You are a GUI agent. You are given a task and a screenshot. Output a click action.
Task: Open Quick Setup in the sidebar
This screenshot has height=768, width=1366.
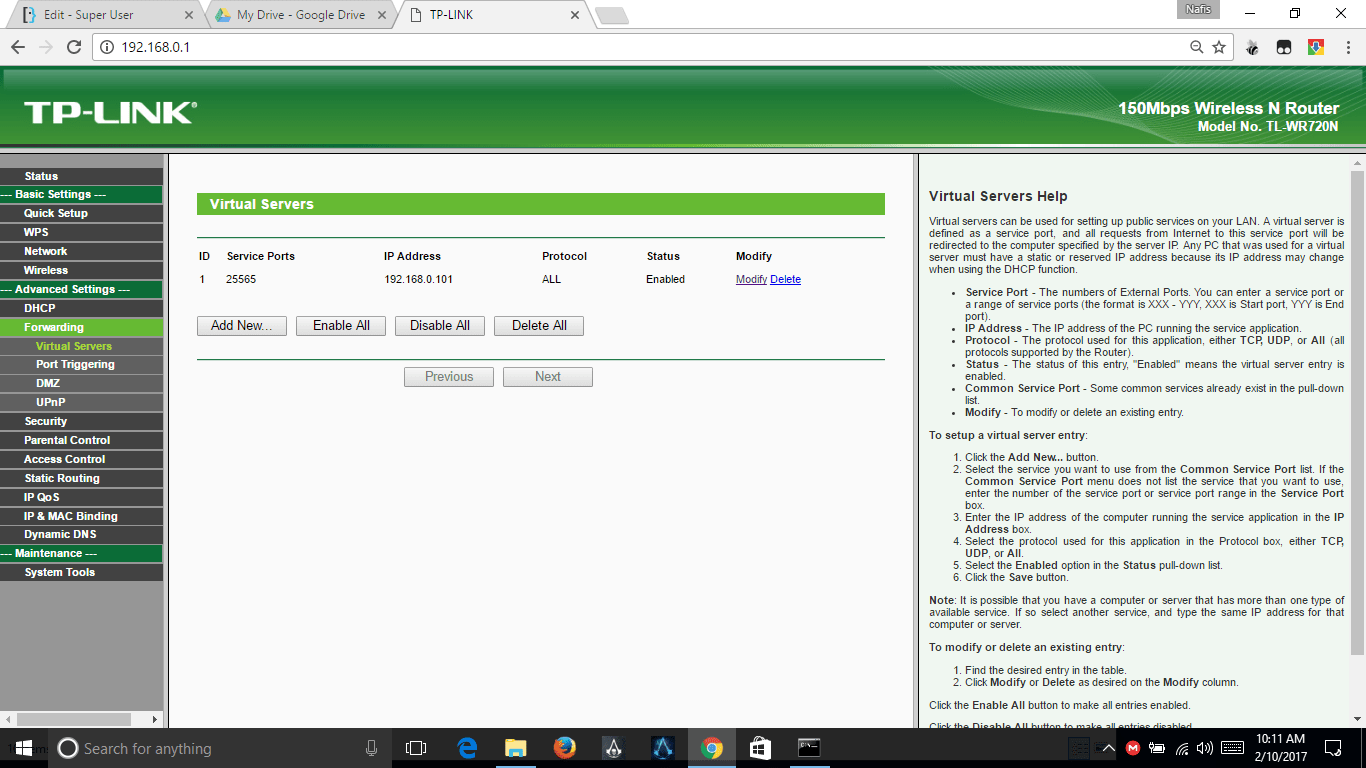81,213
